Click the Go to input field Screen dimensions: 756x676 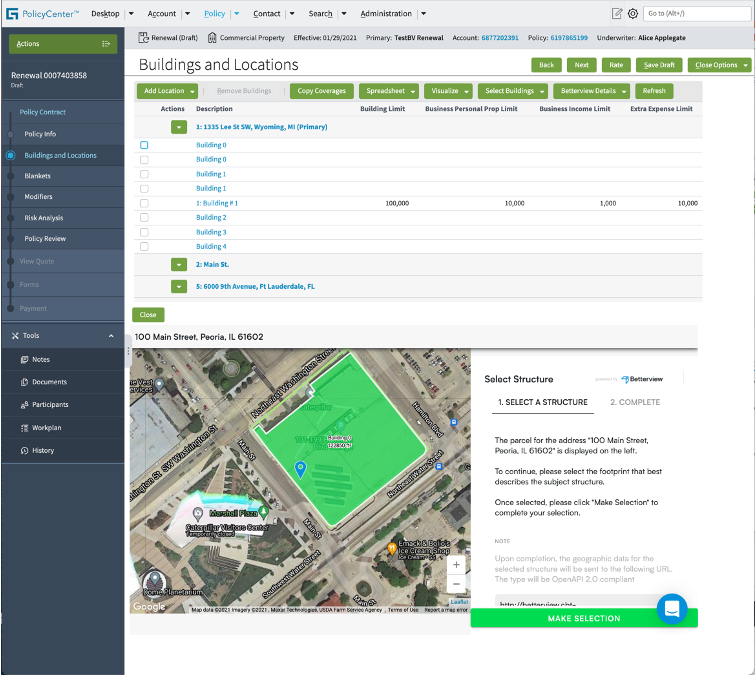[697, 14]
